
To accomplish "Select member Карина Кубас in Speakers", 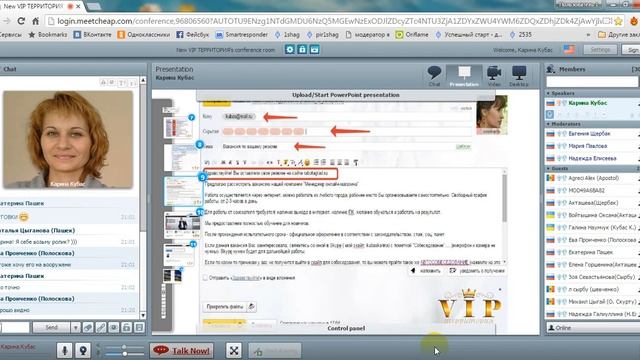I will pos(593,103).
